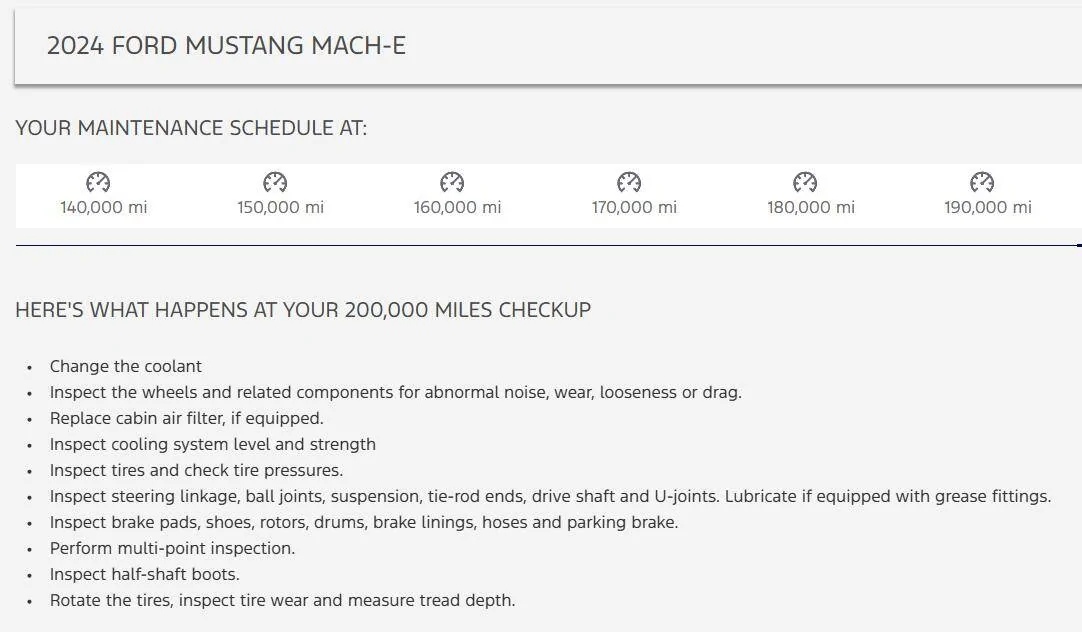The image size is (1082, 632).
Task: Pick the 190,000 mi gauge icon
Action: coord(982,182)
